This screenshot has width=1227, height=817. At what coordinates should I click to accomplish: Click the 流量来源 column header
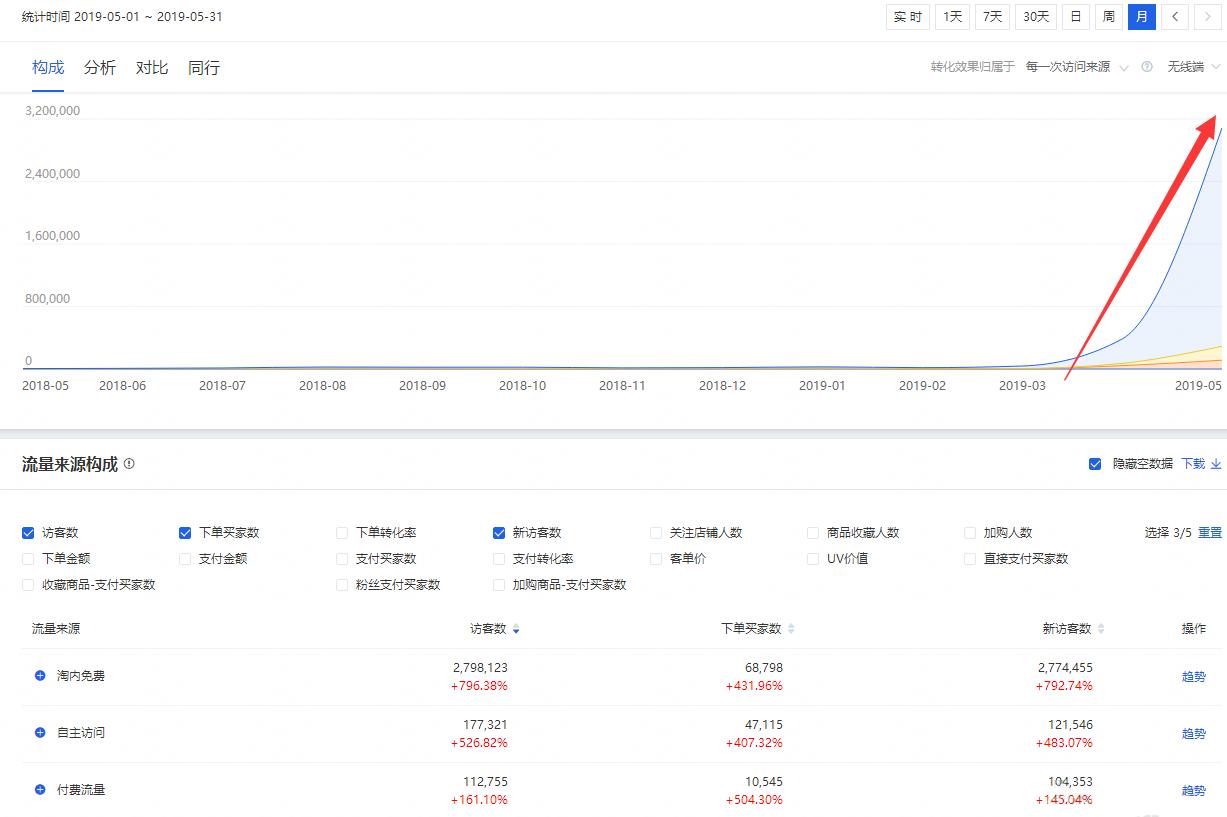point(56,629)
